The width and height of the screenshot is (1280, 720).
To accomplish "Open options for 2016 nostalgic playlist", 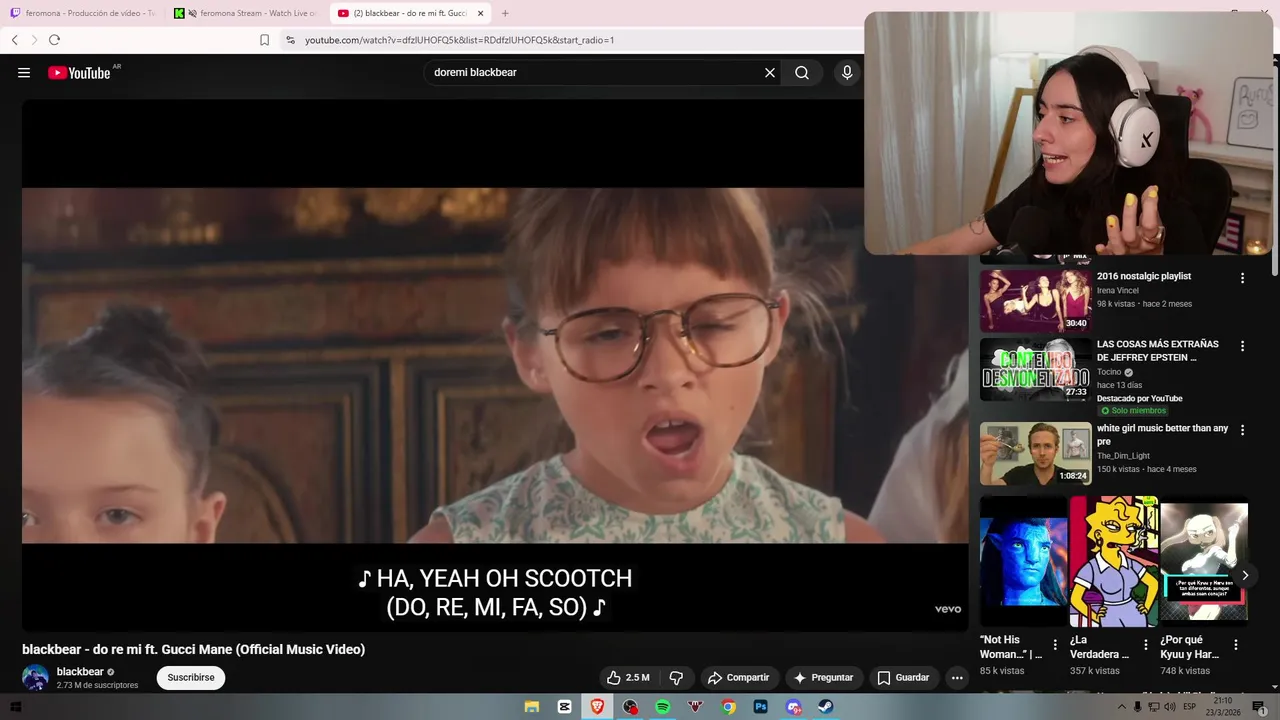I will point(1243,278).
